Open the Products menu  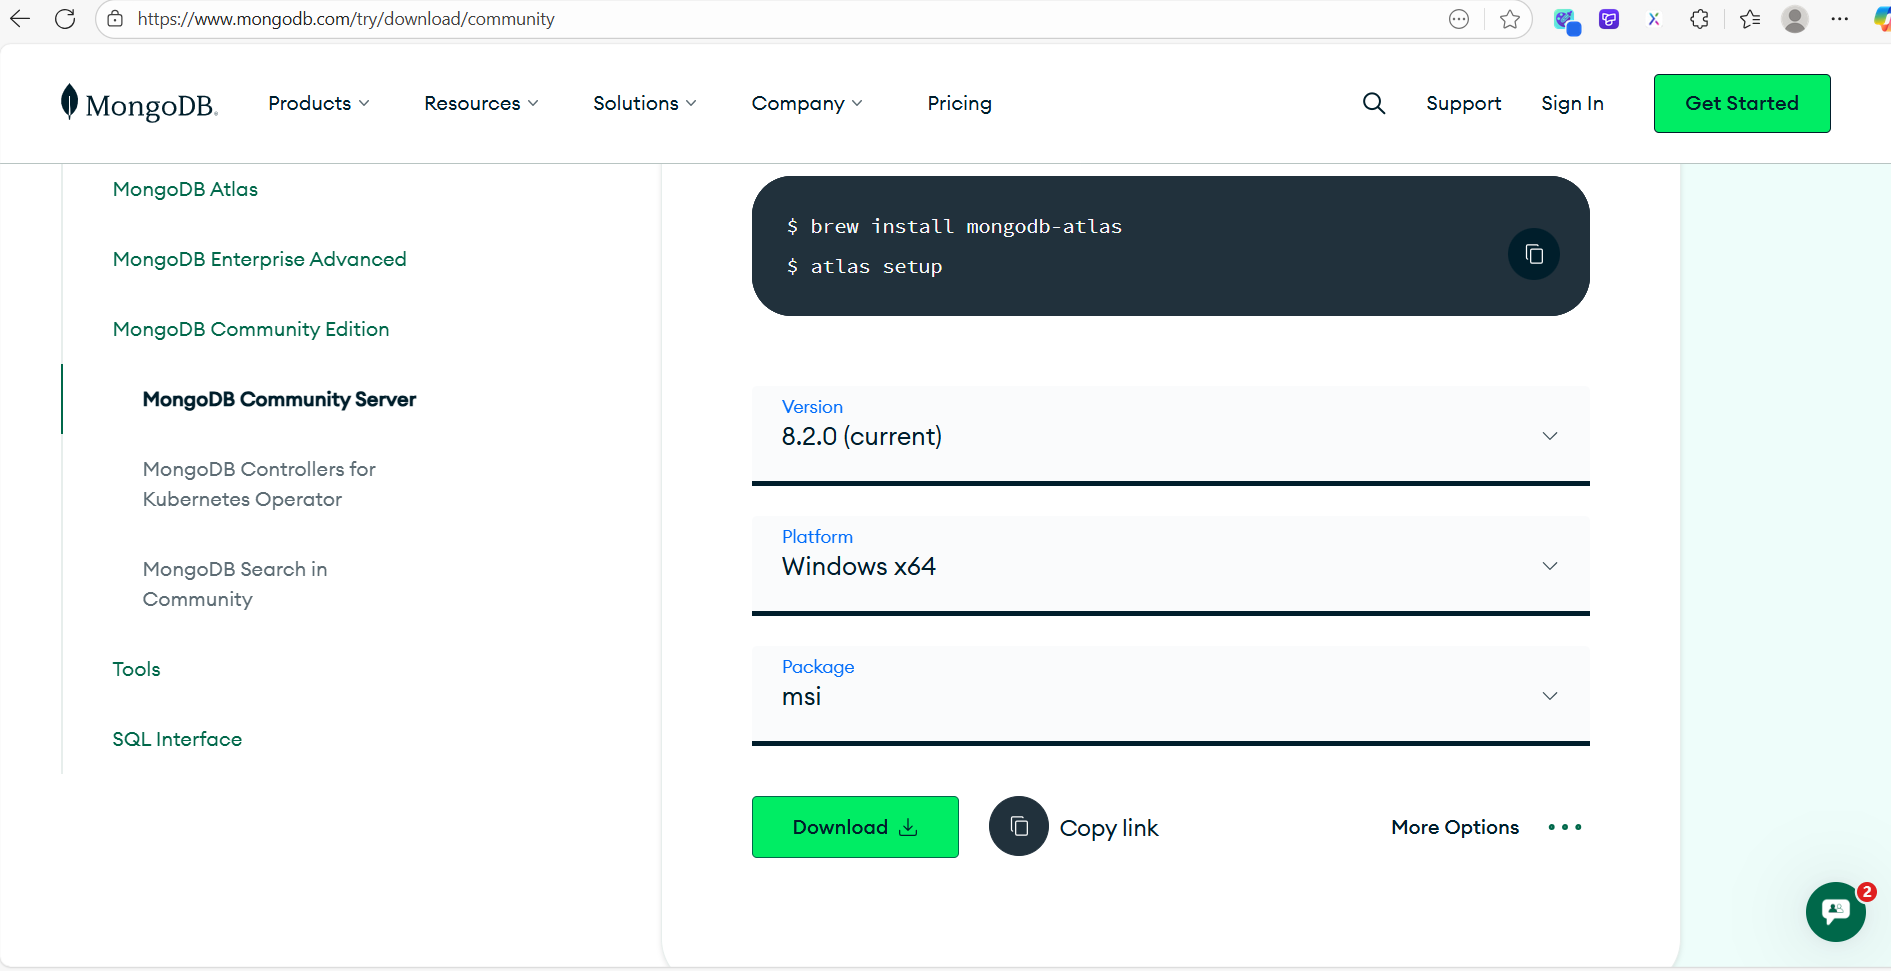319,103
